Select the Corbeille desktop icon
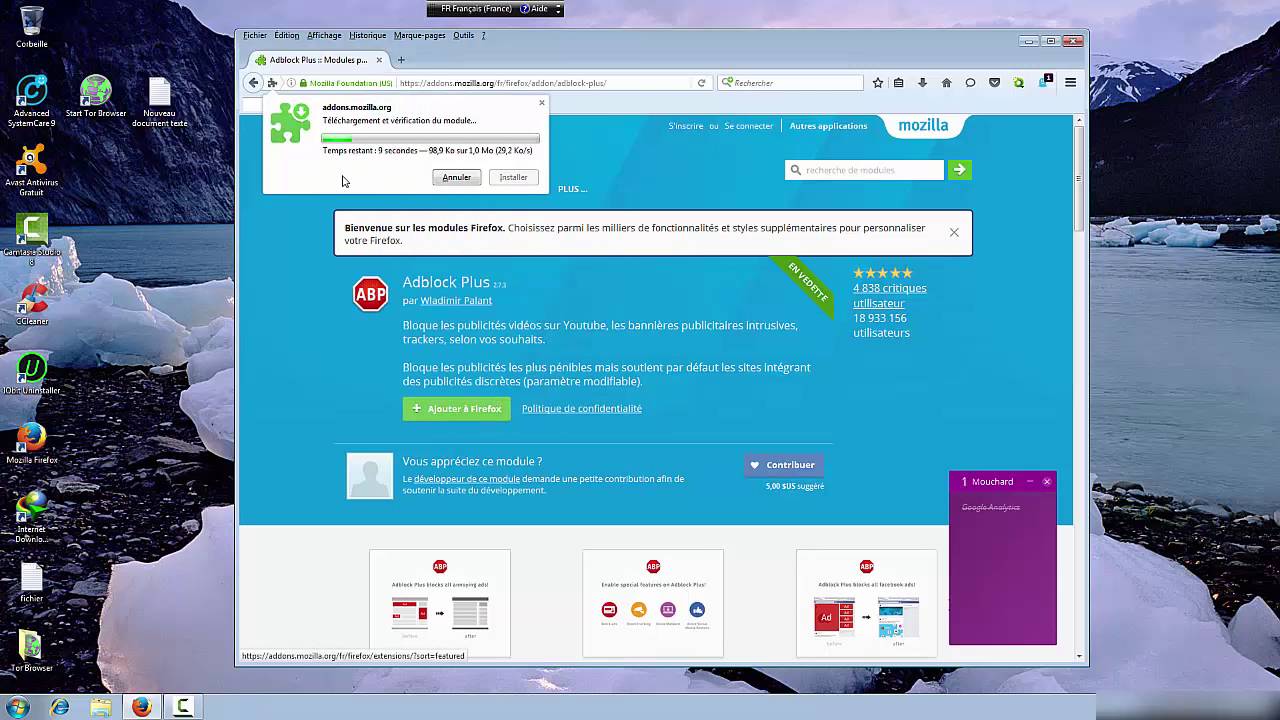This screenshot has height=720, width=1280. [32, 27]
